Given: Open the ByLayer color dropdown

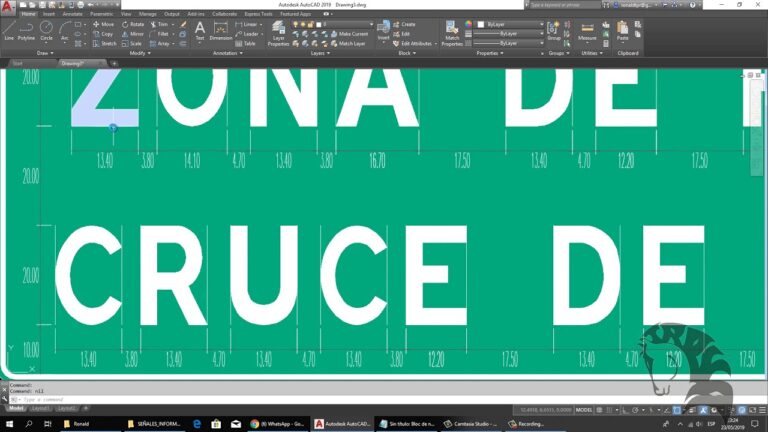Looking at the screenshot, I should [512, 24].
